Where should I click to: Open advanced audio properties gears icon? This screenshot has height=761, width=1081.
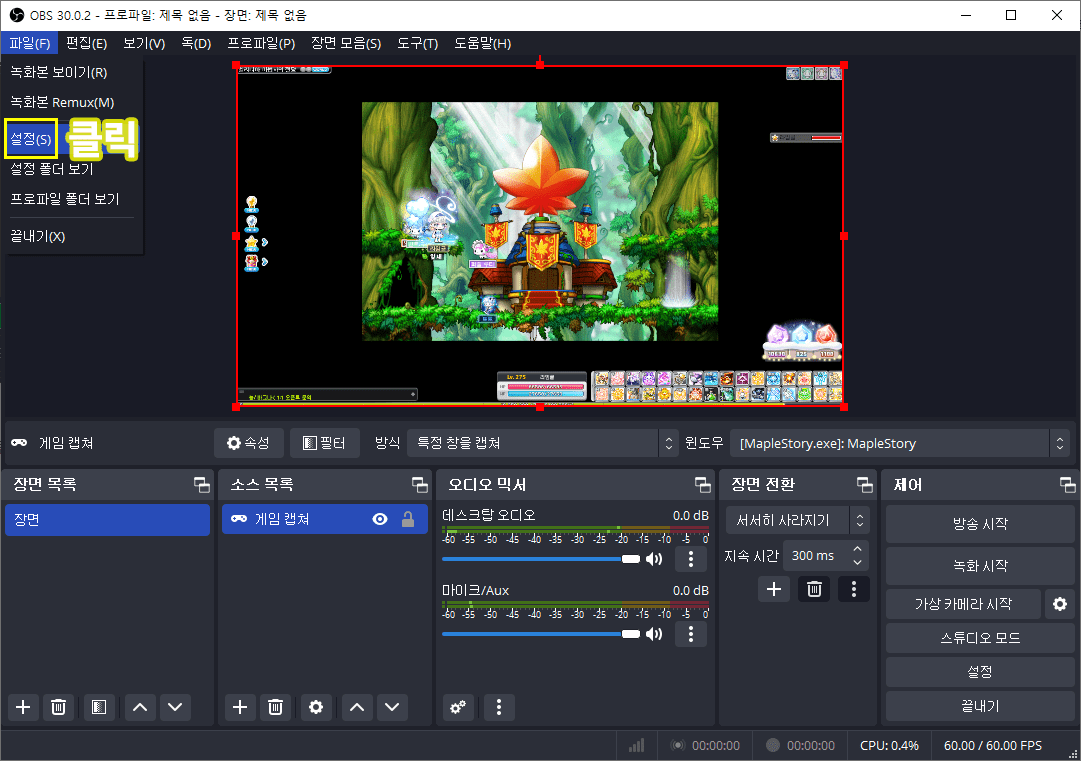pyautogui.click(x=458, y=707)
